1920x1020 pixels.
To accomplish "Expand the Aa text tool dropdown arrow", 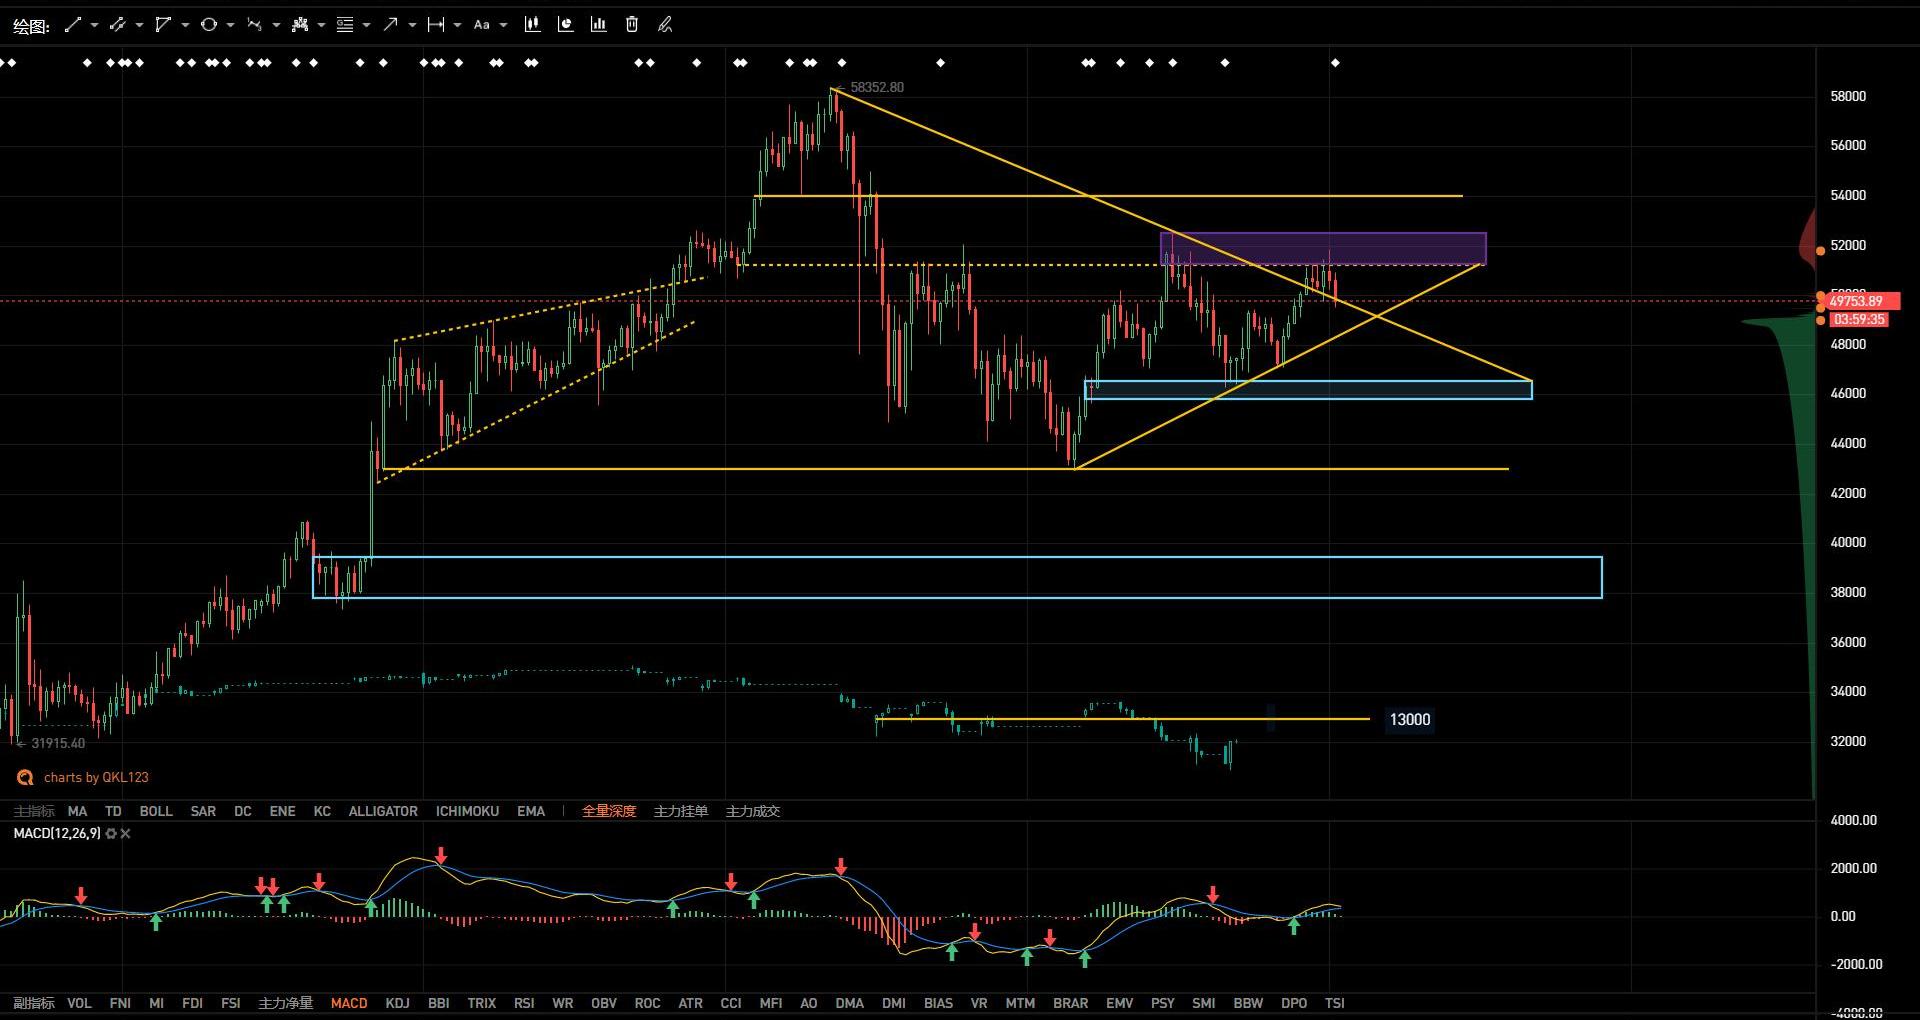I will 503,25.
